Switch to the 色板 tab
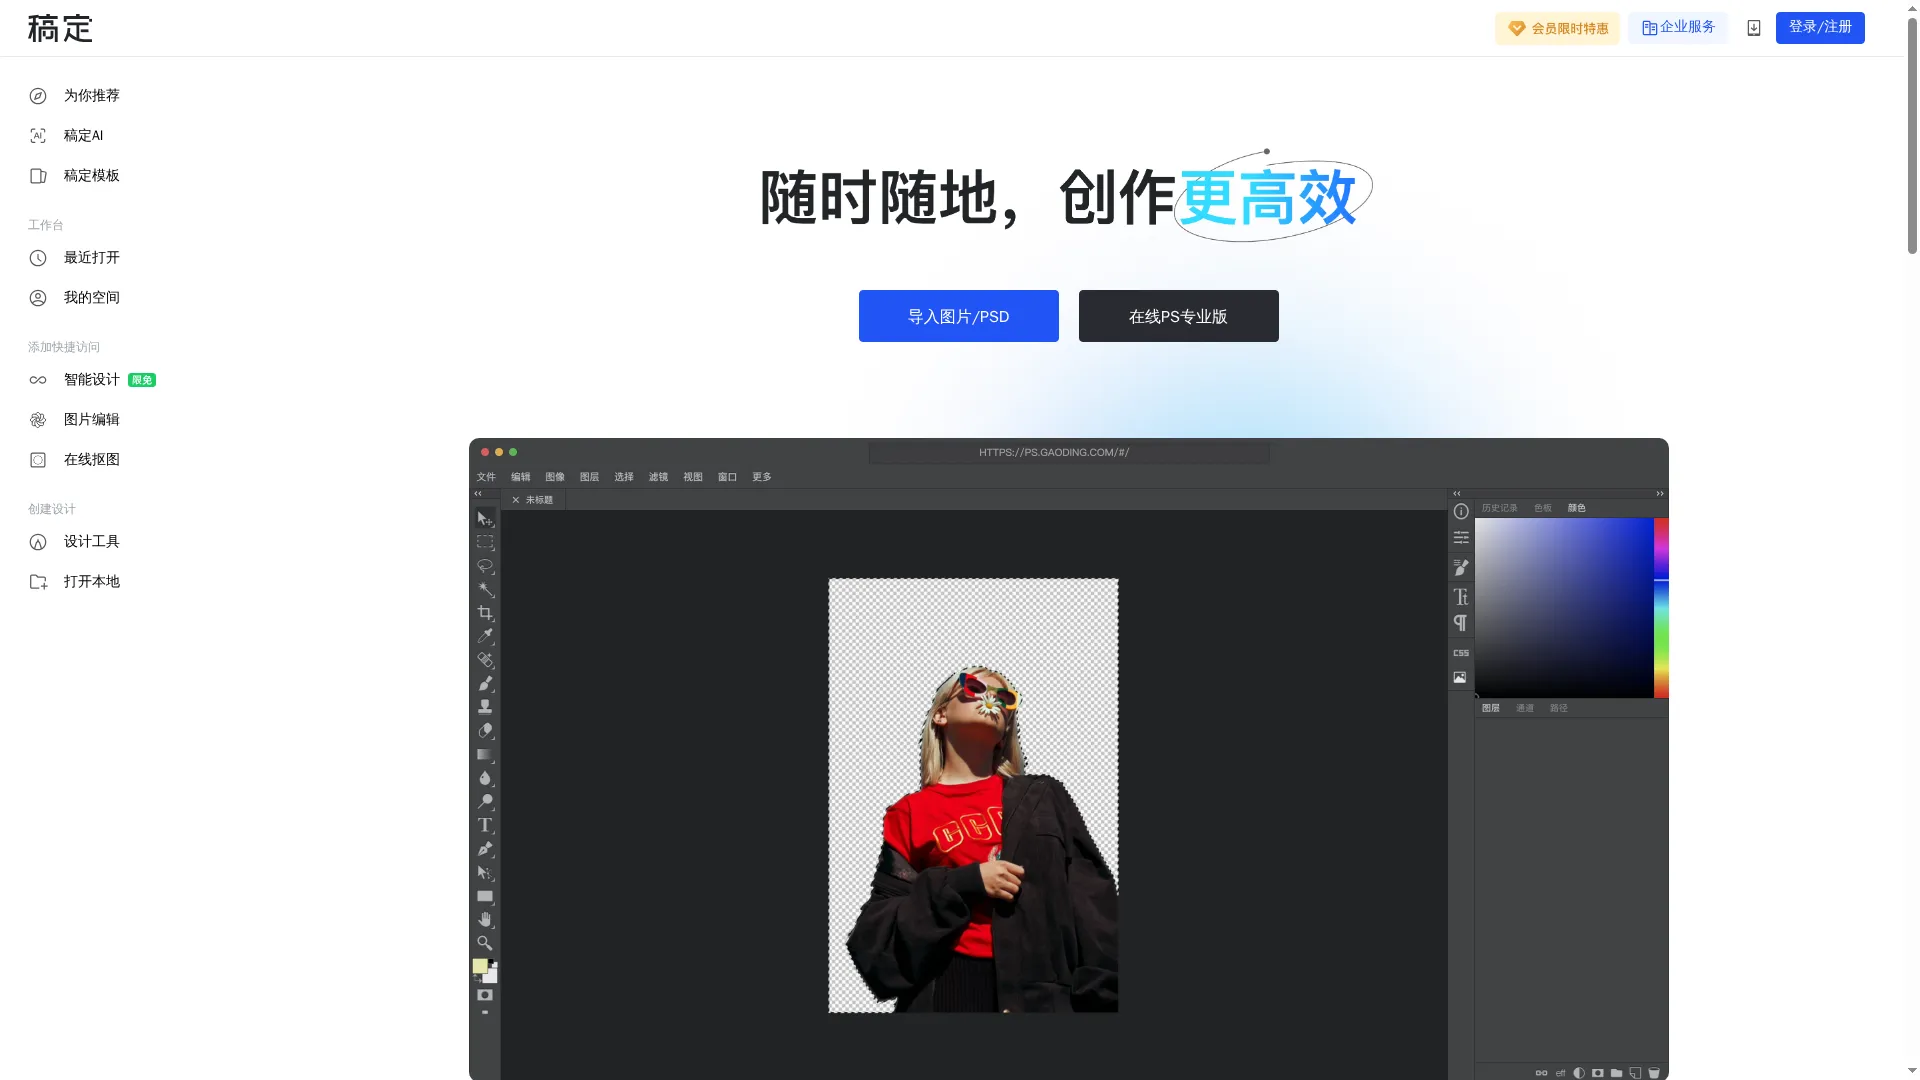1920x1080 pixels. pyautogui.click(x=1541, y=508)
